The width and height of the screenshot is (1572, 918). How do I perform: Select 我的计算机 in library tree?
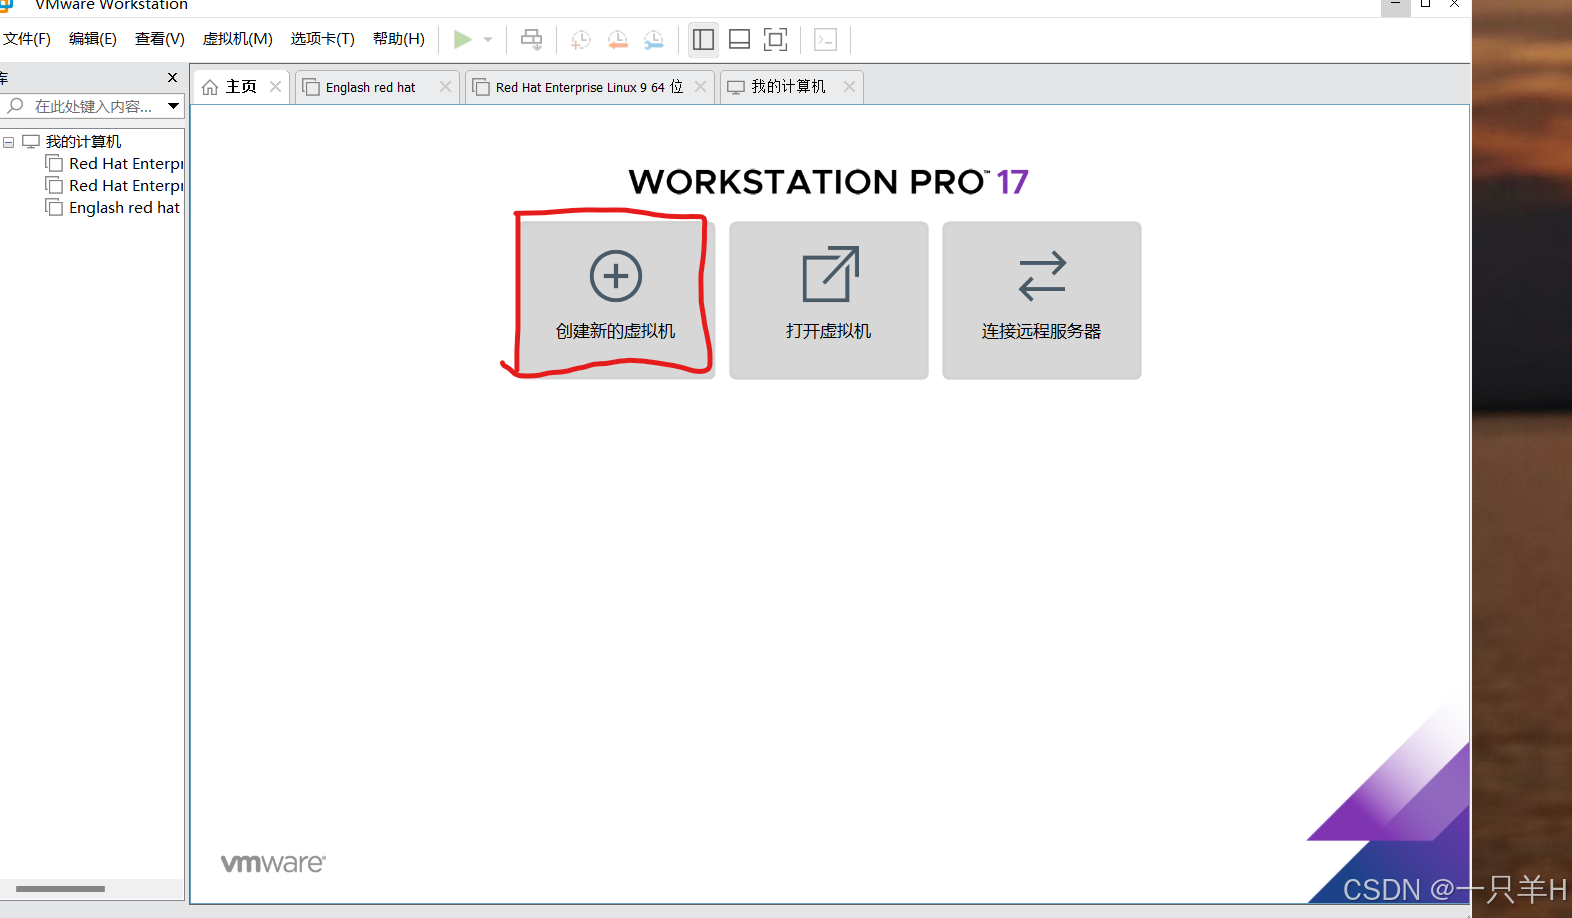(x=83, y=142)
